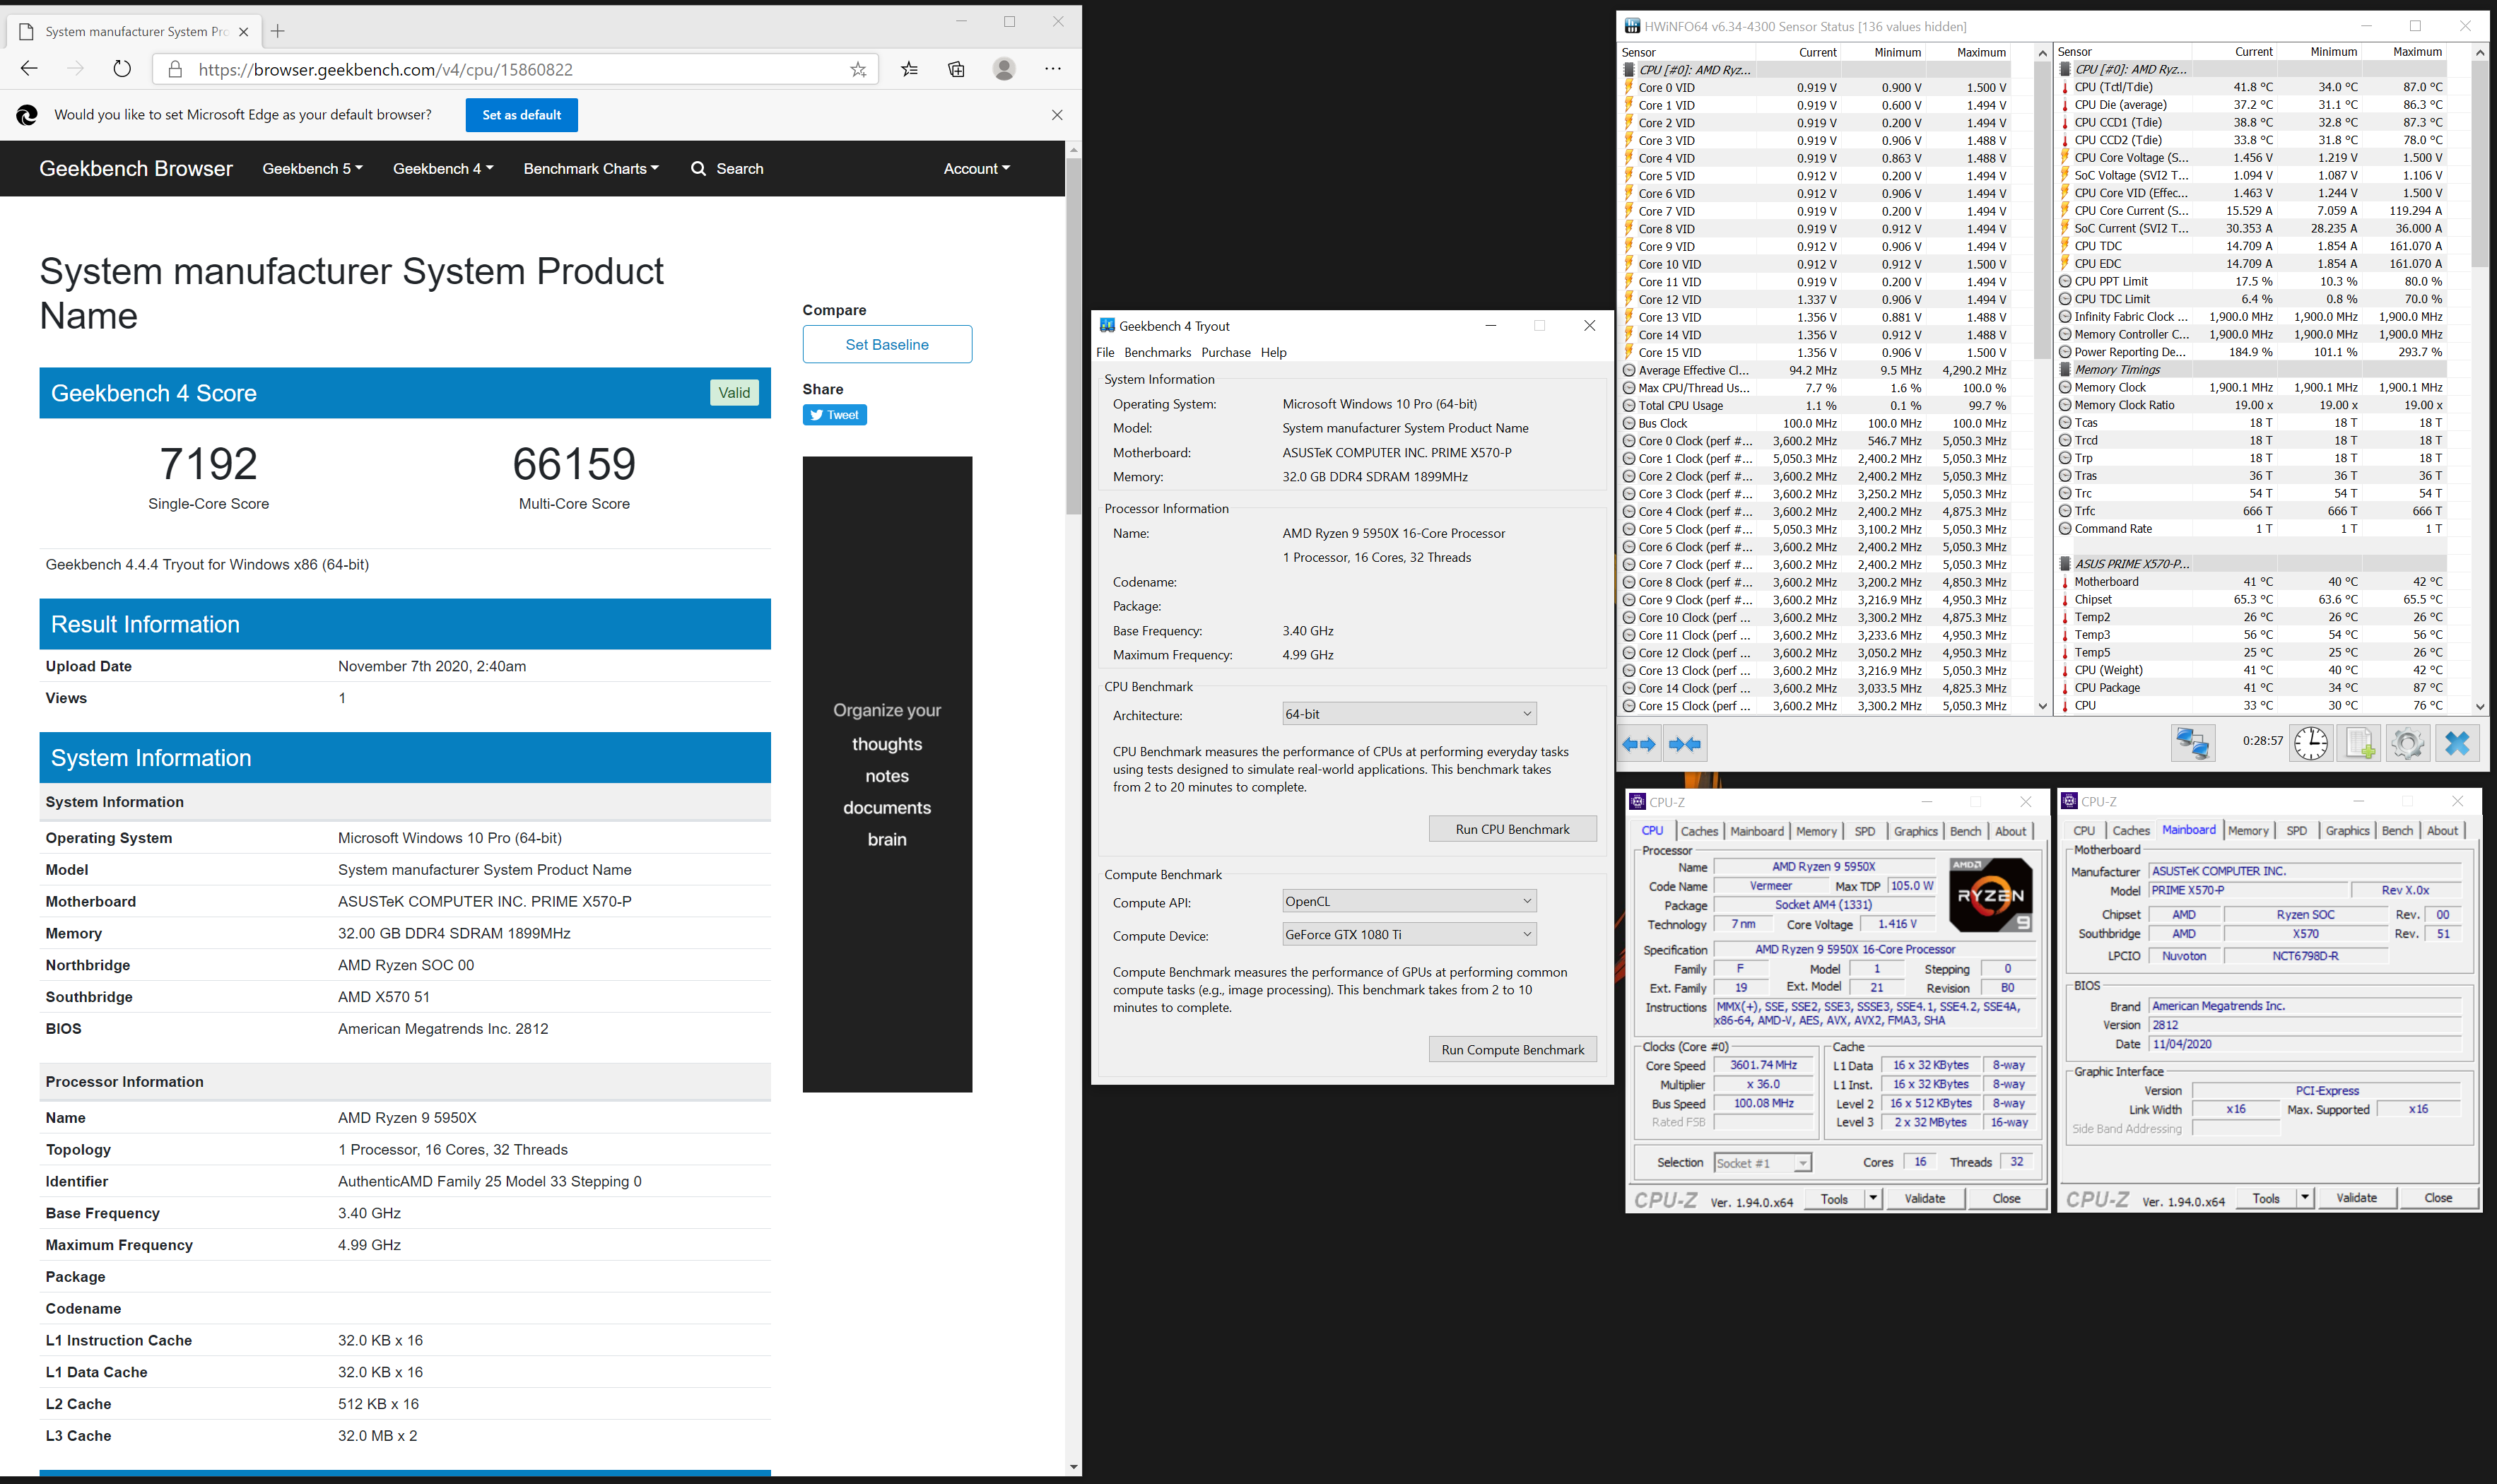This screenshot has width=2497, height=1484.
Task: Switch to Bench tab in left CPU-Z window
Action: pyautogui.click(x=1965, y=831)
